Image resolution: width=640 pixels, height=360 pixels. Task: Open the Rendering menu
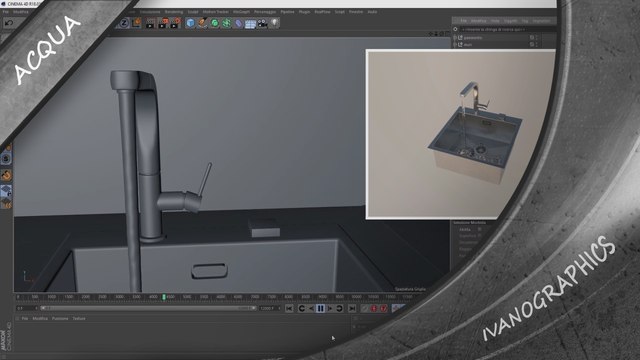(x=174, y=12)
